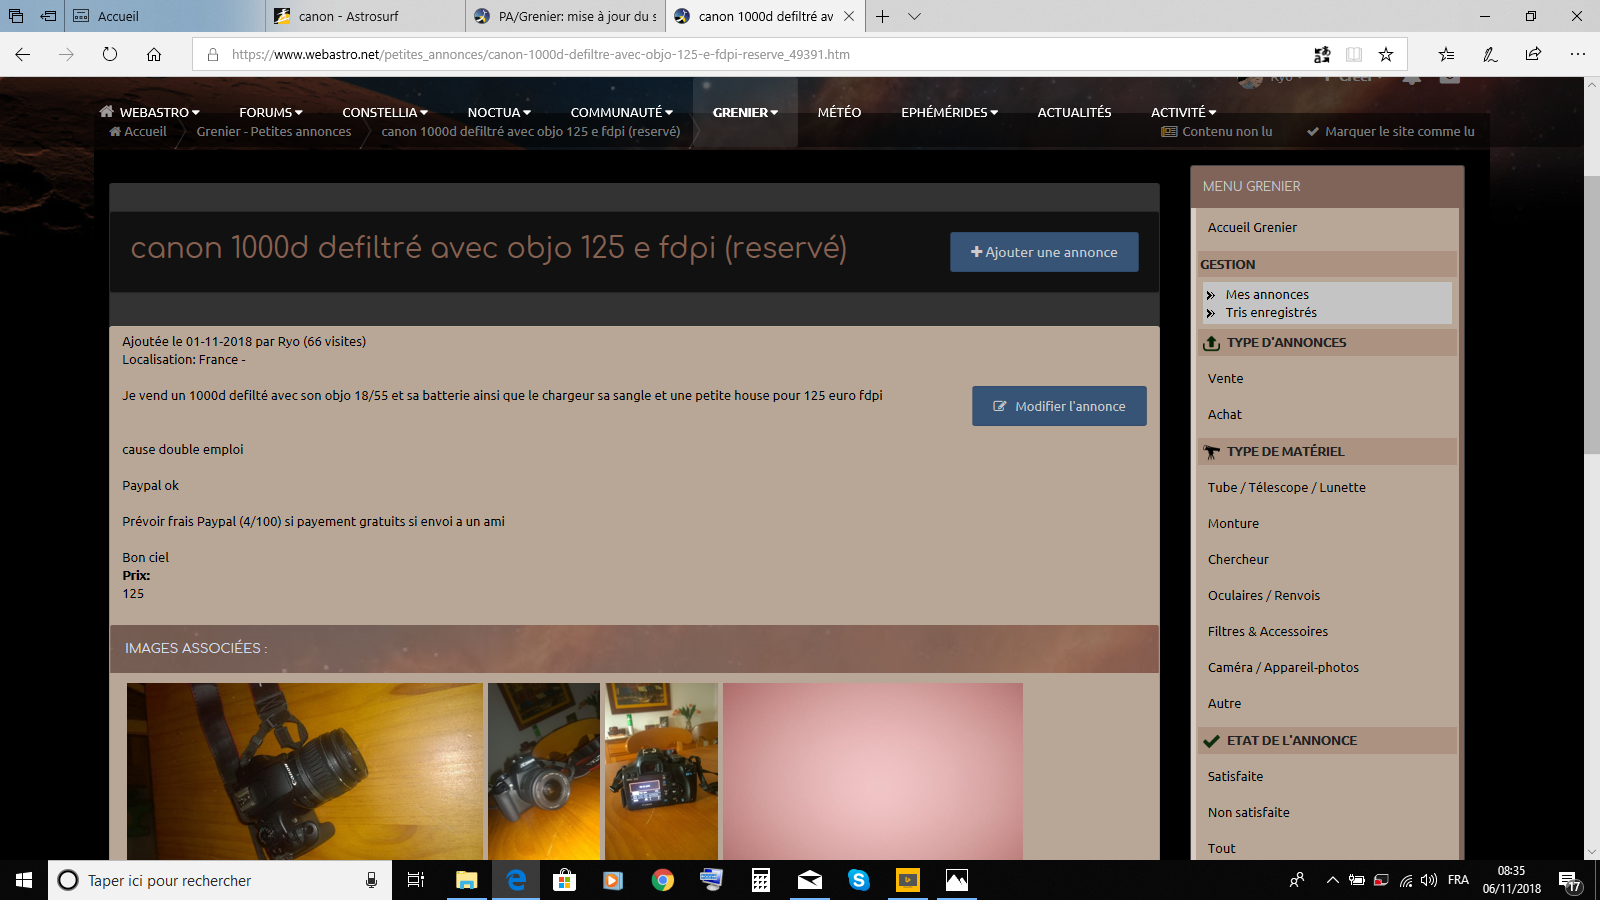
Task: Switch to the PA/Grenier browser tab
Action: (565, 16)
